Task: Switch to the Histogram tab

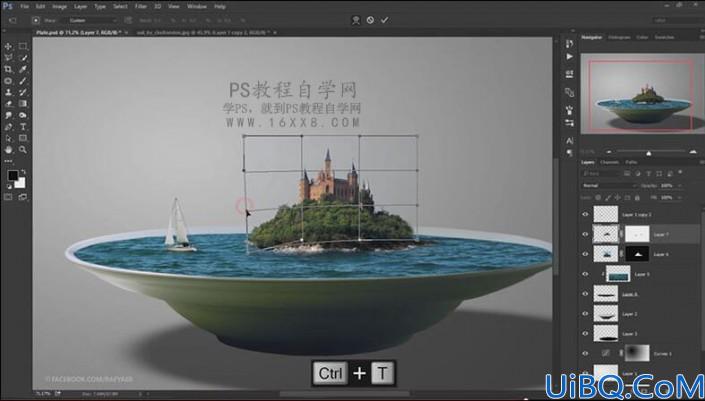Action: pyautogui.click(x=619, y=37)
